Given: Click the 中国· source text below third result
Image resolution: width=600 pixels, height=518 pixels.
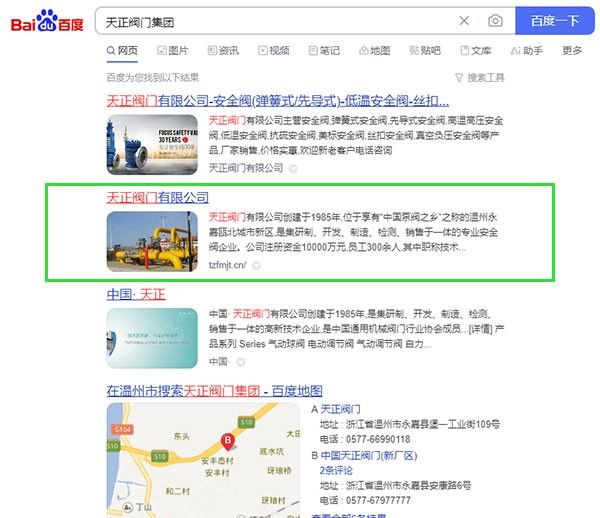Looking at the screenshot, I should 218,362.
